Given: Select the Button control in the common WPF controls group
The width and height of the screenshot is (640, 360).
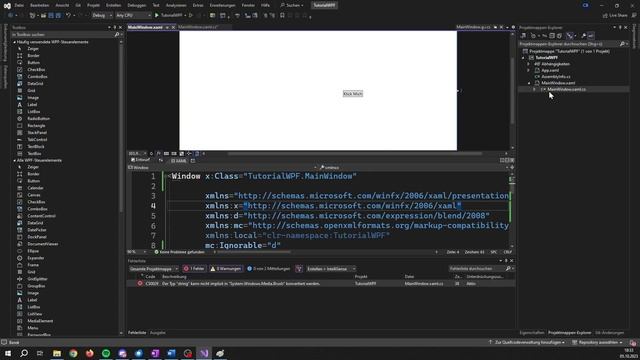Looking at the screenshot, I should pos(33,62).
